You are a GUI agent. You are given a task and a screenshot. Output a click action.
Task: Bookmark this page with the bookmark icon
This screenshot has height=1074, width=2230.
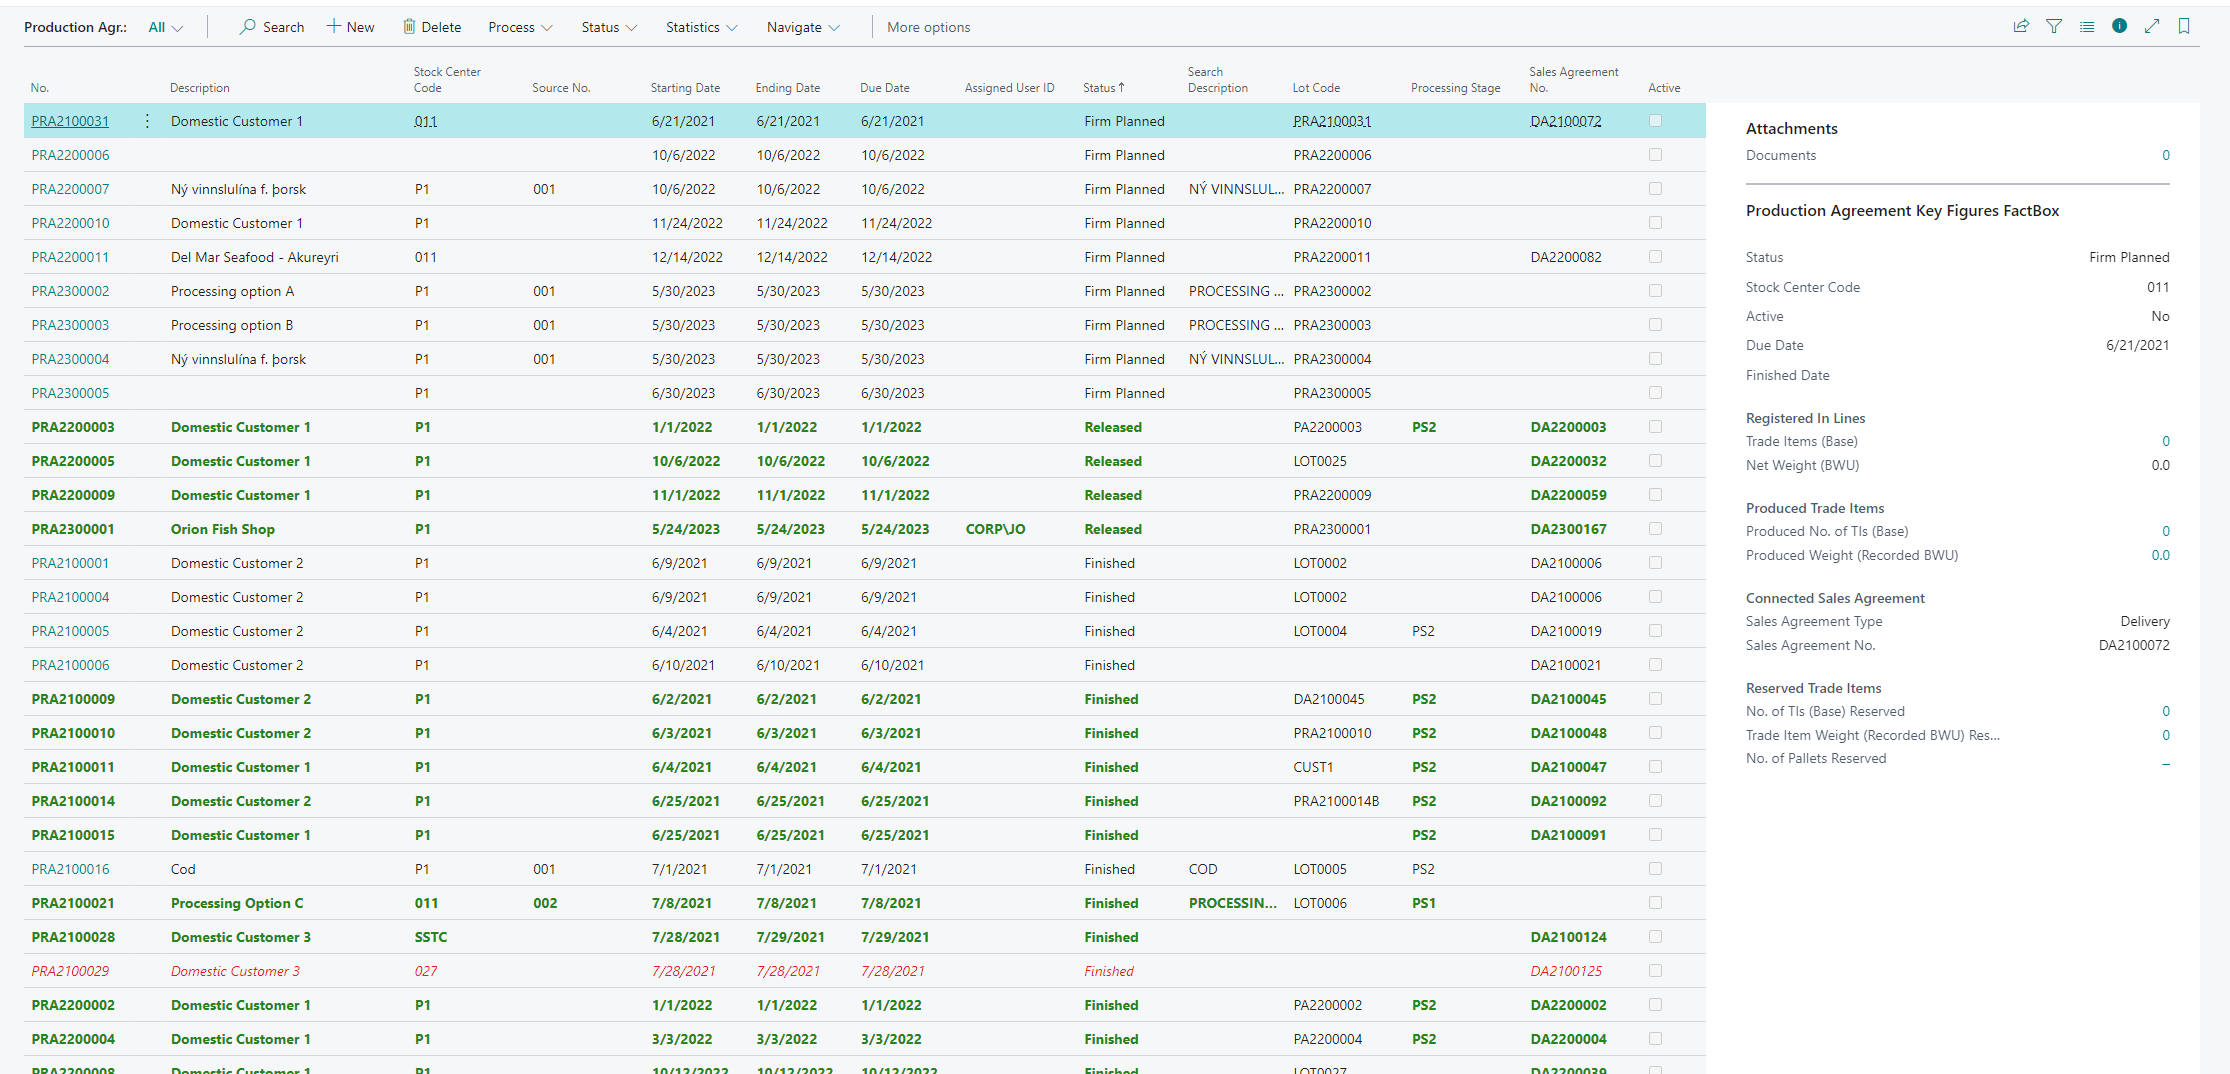coord(2184,27)
